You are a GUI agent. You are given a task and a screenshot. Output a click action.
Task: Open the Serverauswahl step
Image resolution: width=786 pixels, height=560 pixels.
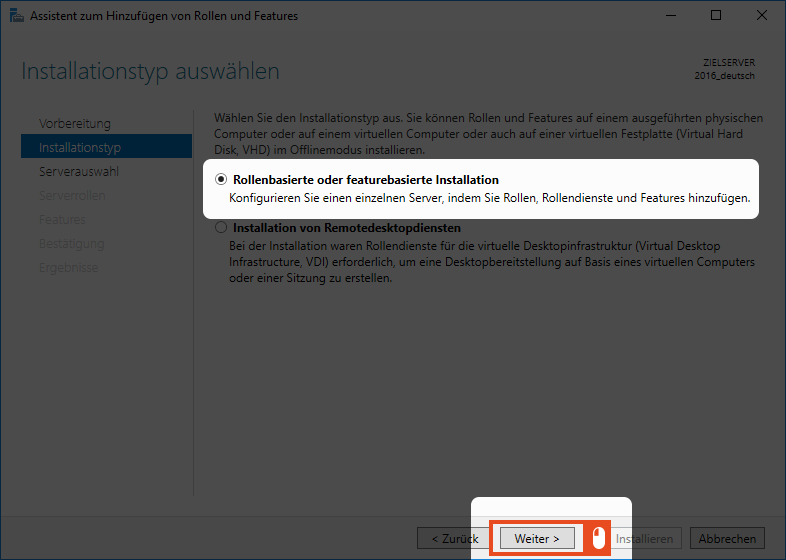tap(79, 171)
